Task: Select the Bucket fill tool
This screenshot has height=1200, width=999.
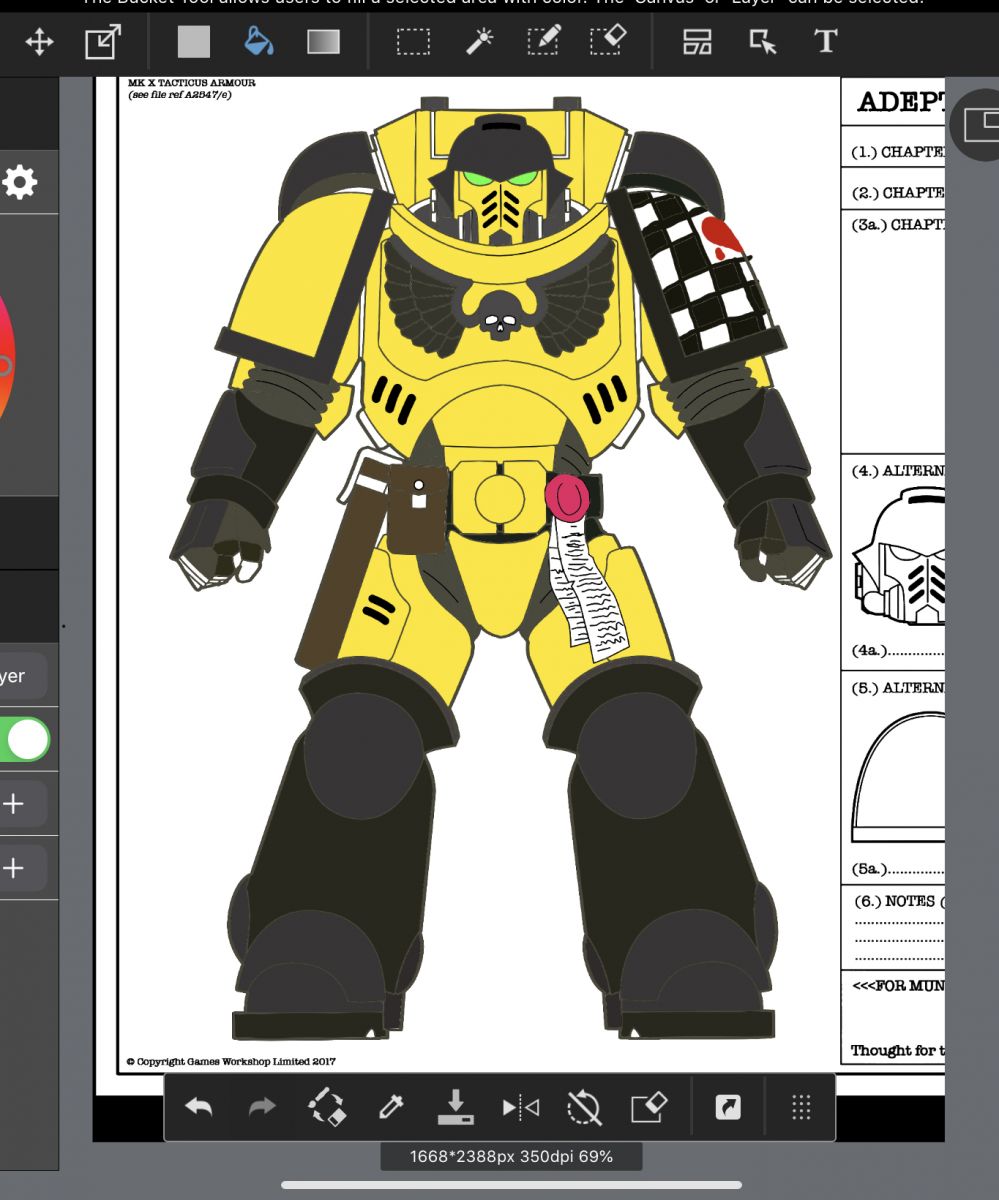Action: click(x=259, y=42)
